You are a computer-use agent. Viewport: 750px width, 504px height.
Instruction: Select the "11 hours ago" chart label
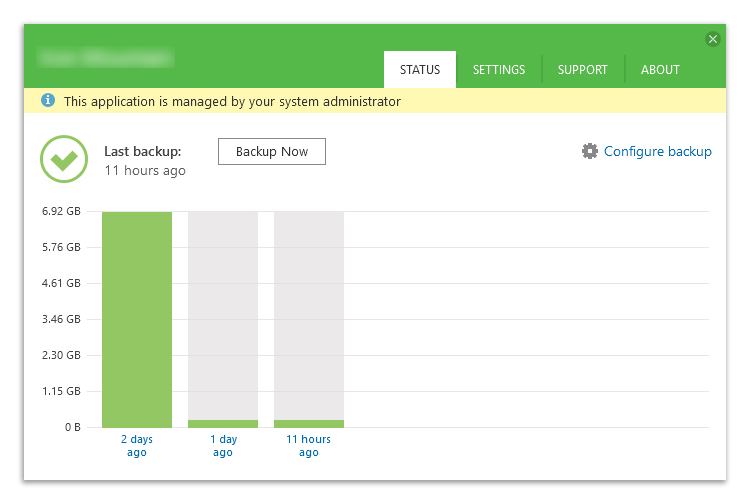pos(309,446)
